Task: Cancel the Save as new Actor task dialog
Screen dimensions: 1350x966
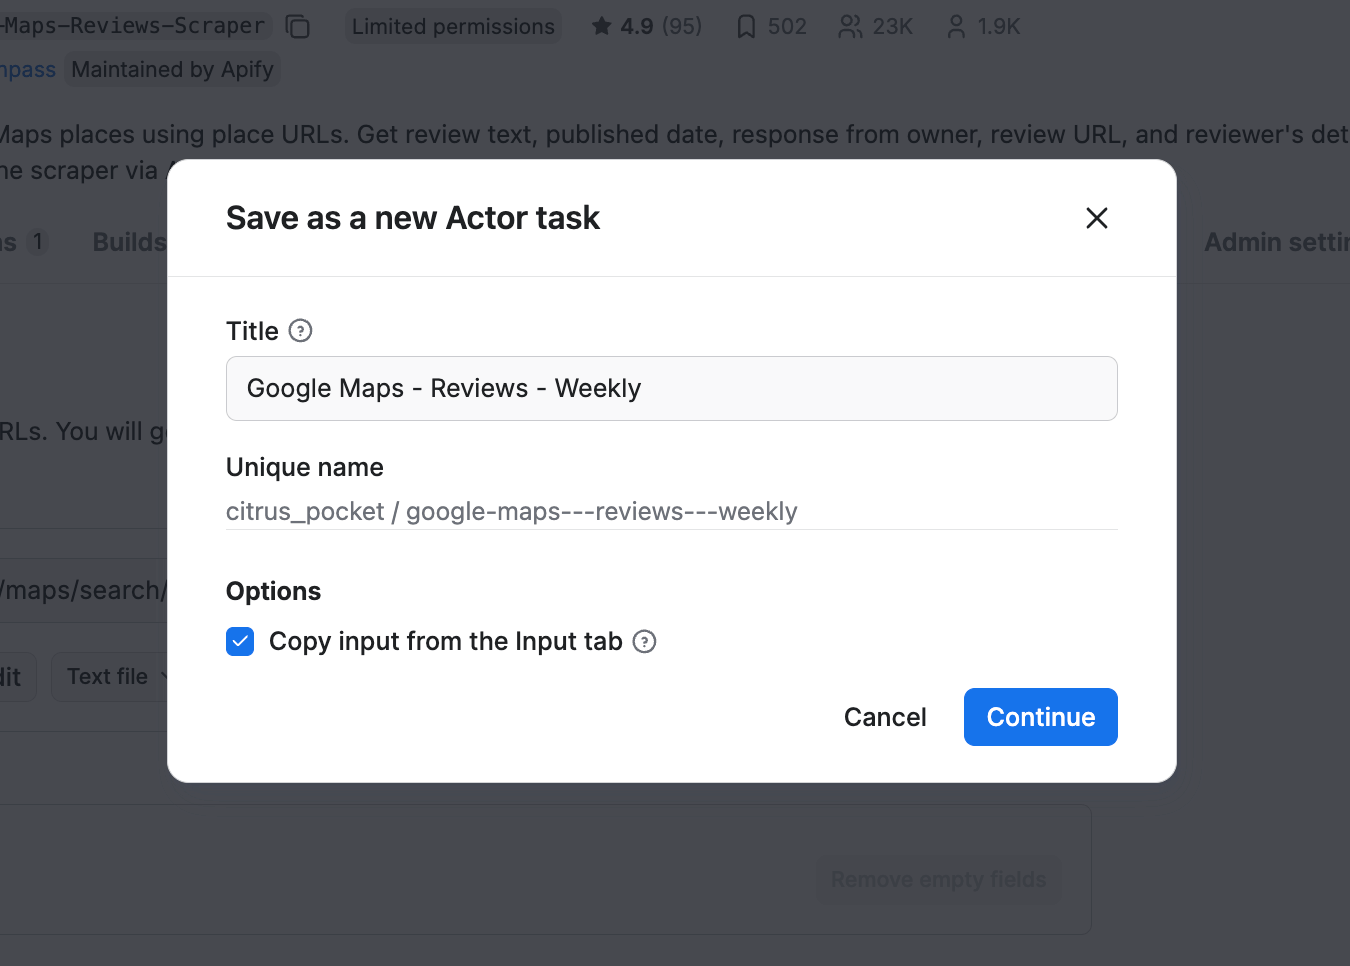Action: pyautogui.click(x=884, y=716)
